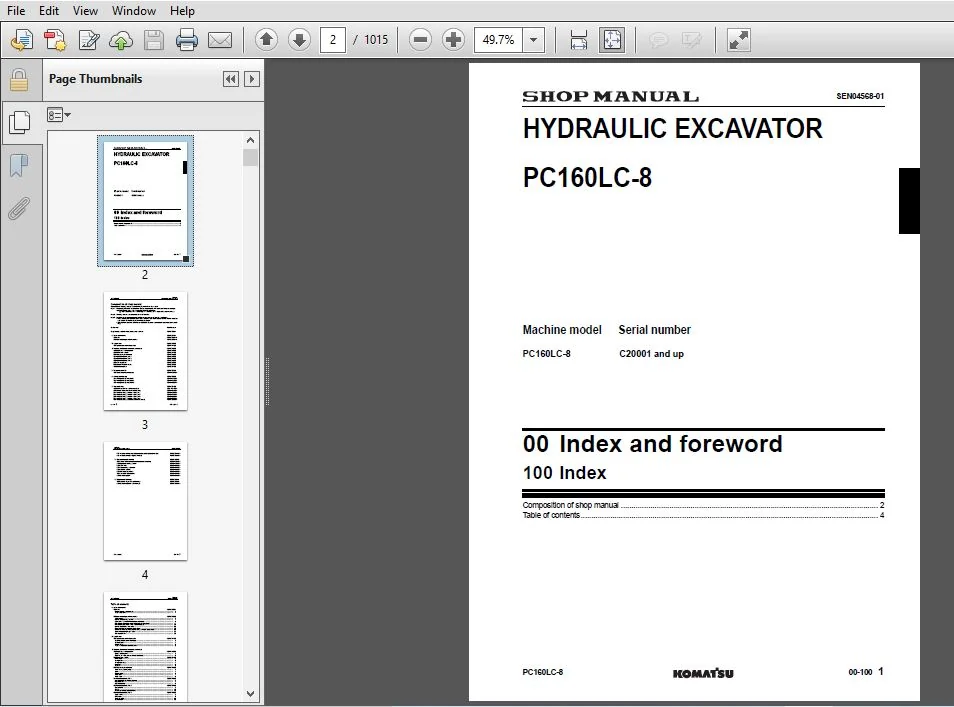The height and width of the screenshot is (707, 954).
Task: Zoom in with the plus button
Action: [x=453, y=40]
